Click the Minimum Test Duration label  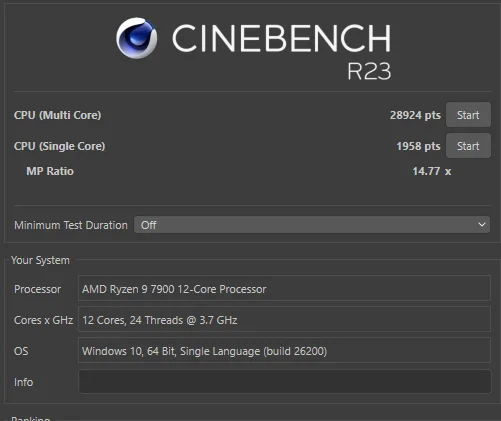[x=71, y=225]
